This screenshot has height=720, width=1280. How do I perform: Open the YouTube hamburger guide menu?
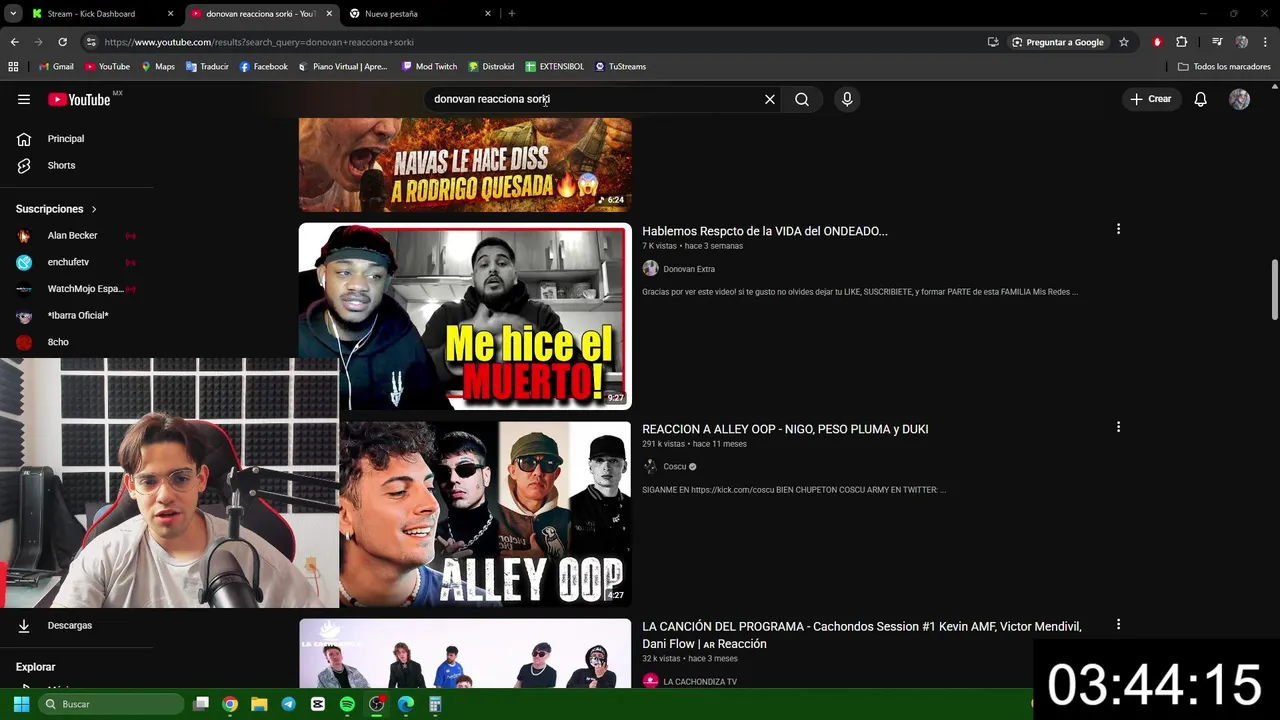pyautogui.click(x=24, y=99)
